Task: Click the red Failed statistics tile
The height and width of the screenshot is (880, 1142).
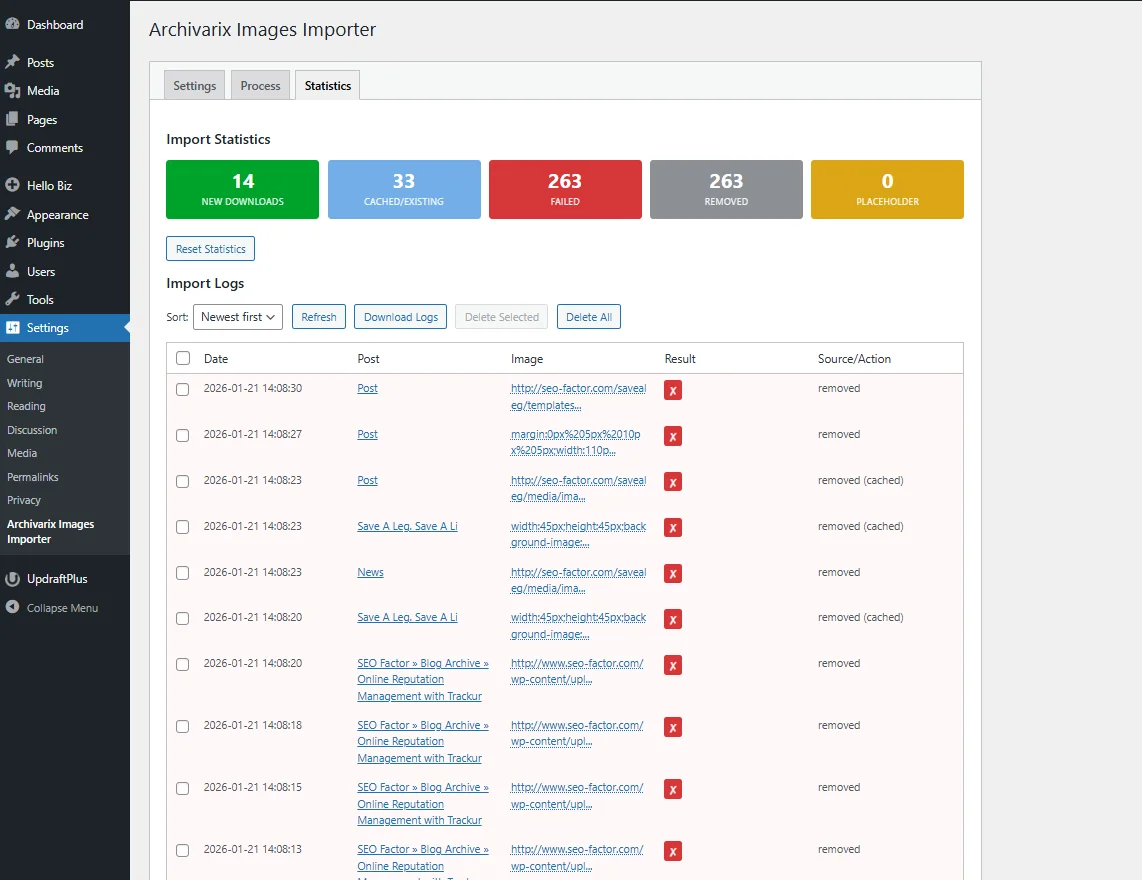Action: click(565, 189)
